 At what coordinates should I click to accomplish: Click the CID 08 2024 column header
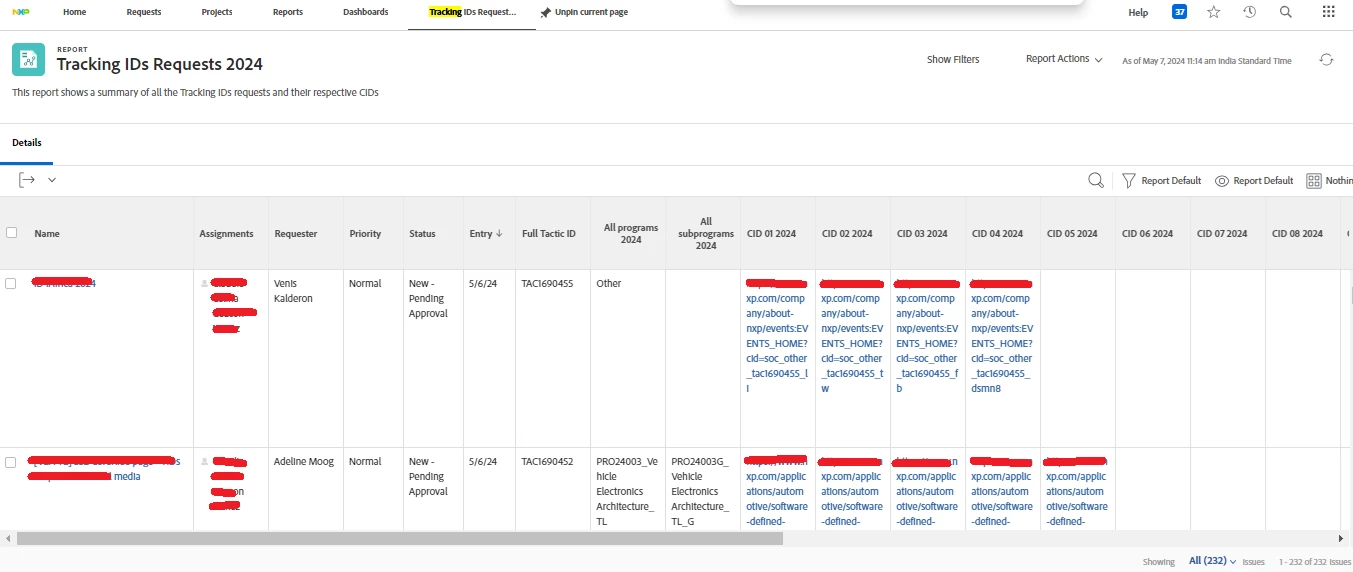(1297, 234)
